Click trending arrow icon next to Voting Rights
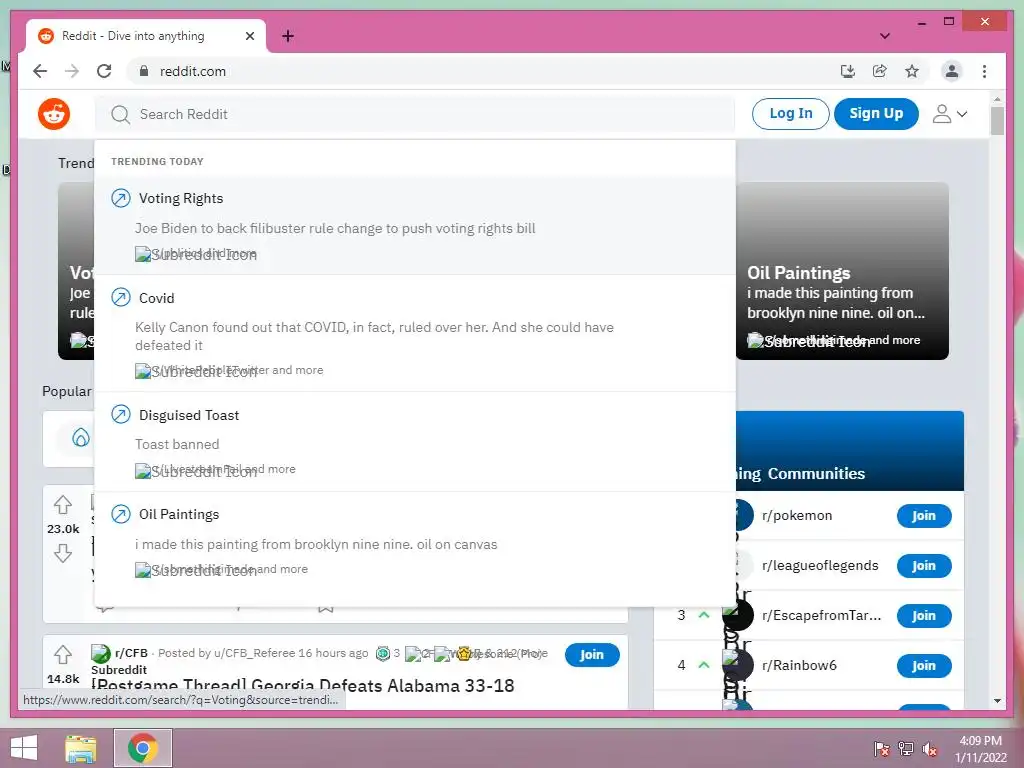Screen dimensions: 1024x768 [121, 198]
